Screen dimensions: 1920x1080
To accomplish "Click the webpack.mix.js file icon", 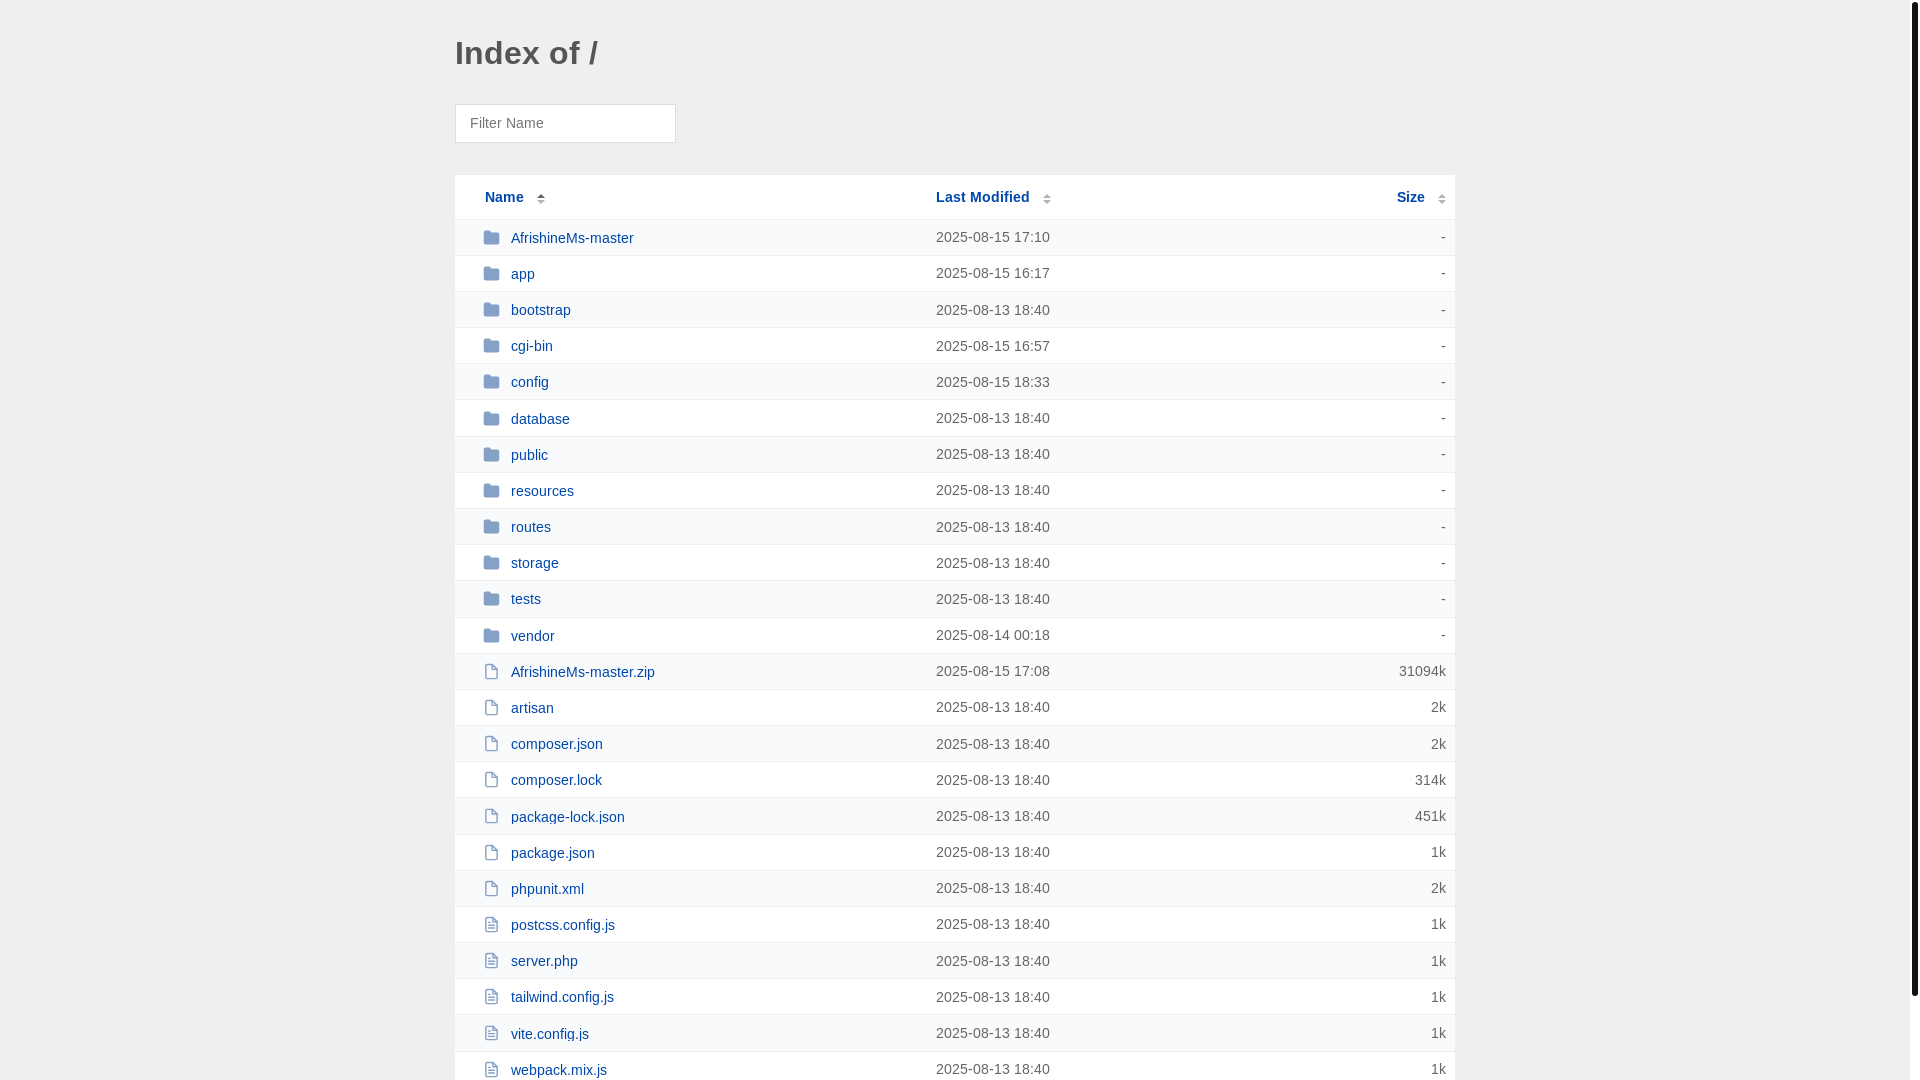I will point(491,1070).
